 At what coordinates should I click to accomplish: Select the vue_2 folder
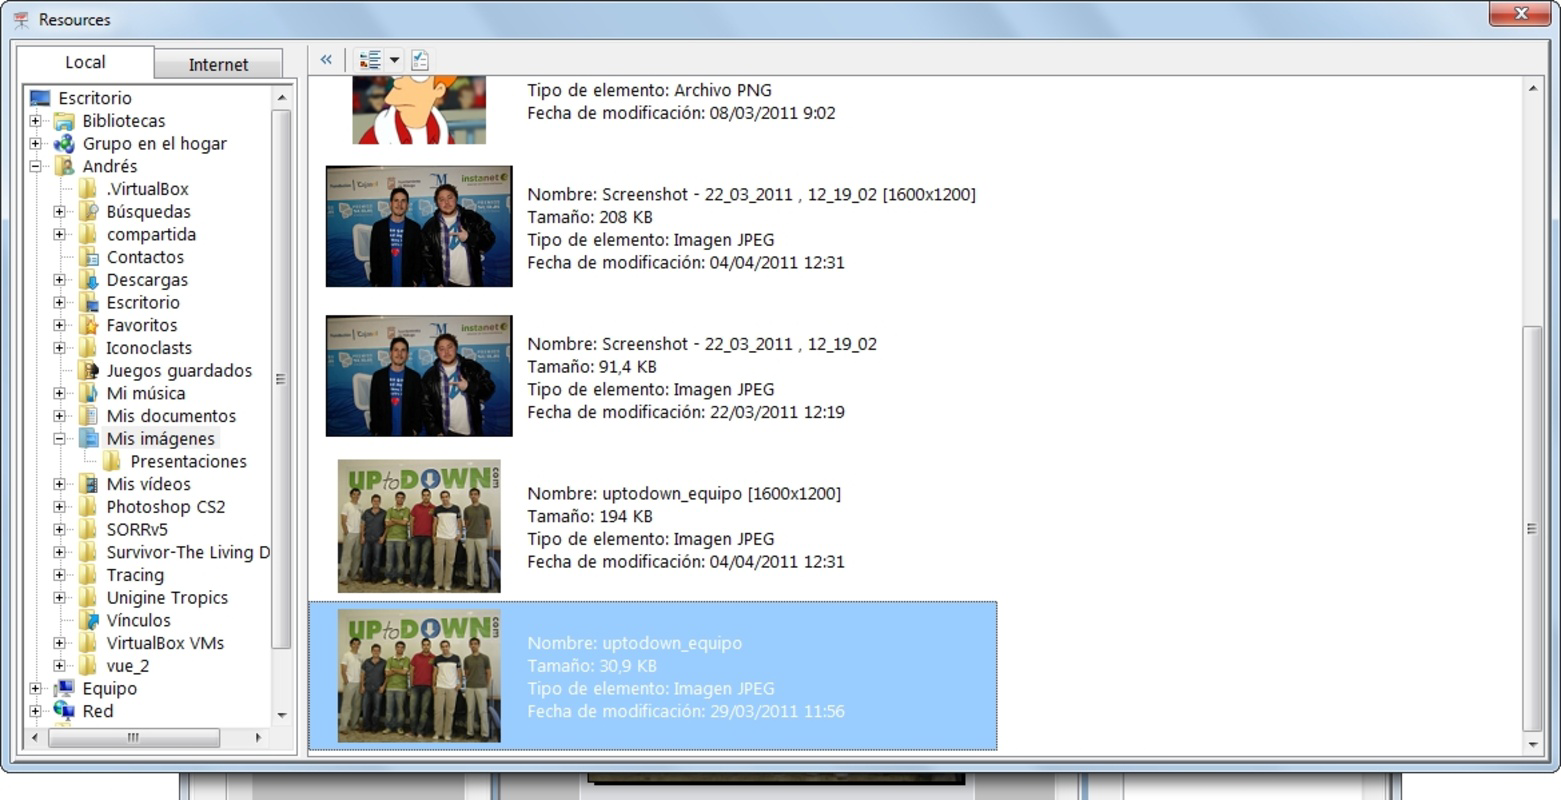point(128,666)
